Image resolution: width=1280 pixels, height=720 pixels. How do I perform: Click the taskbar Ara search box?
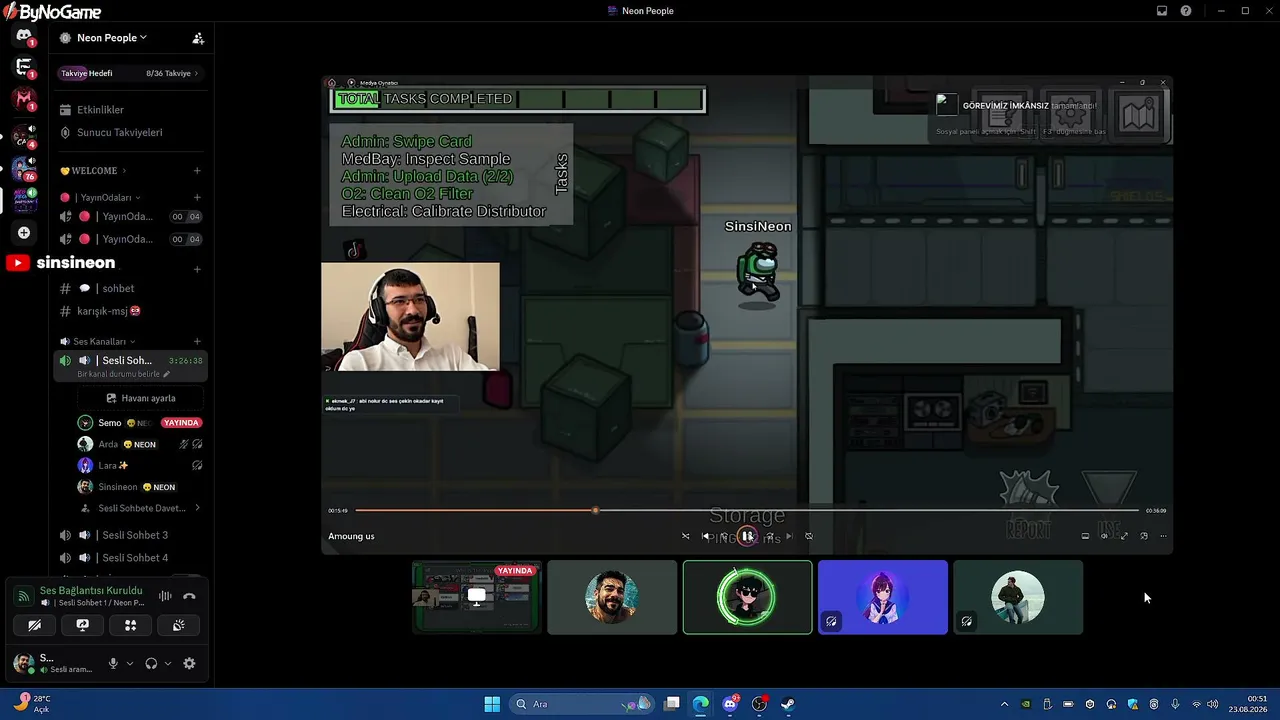coord(582,704)
